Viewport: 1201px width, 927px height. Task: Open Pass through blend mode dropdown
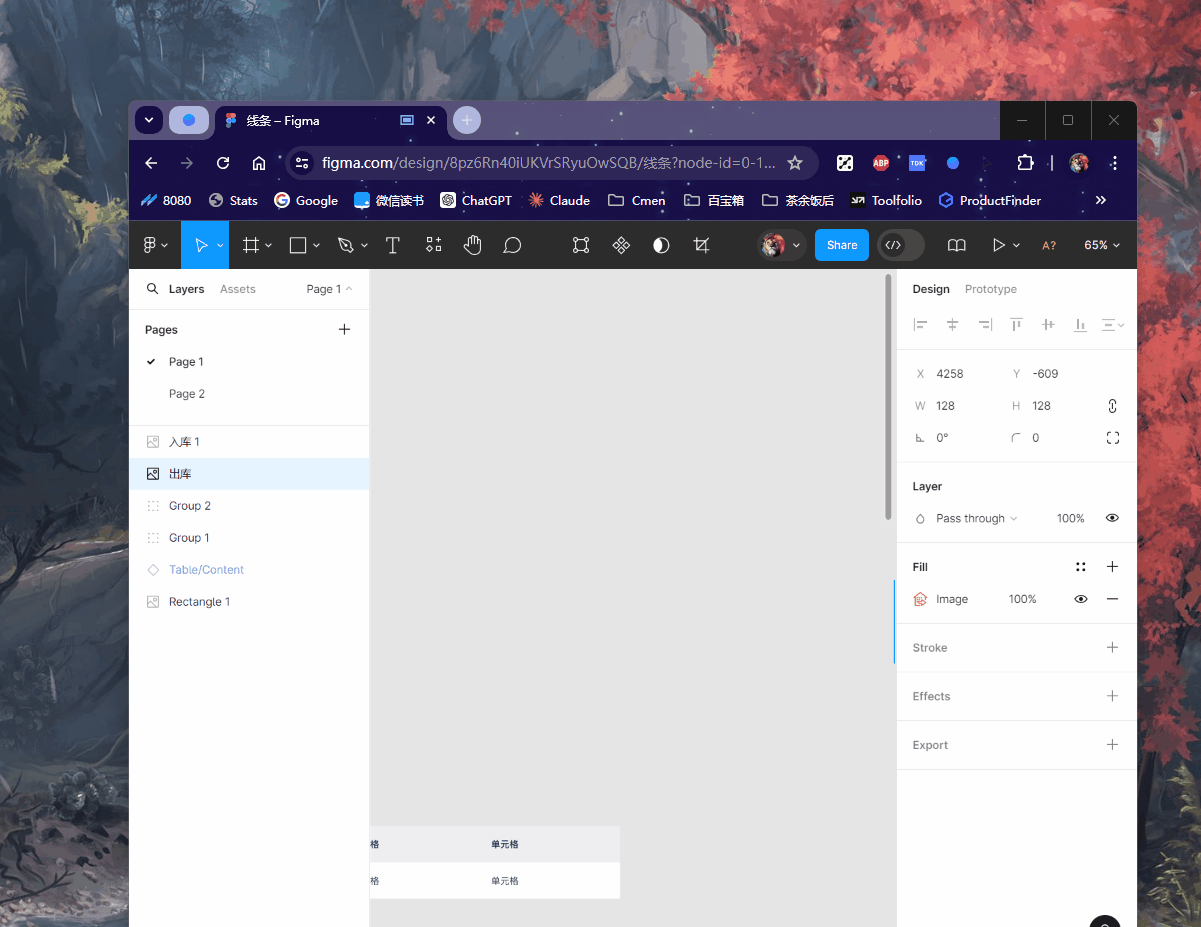(976, 518)
